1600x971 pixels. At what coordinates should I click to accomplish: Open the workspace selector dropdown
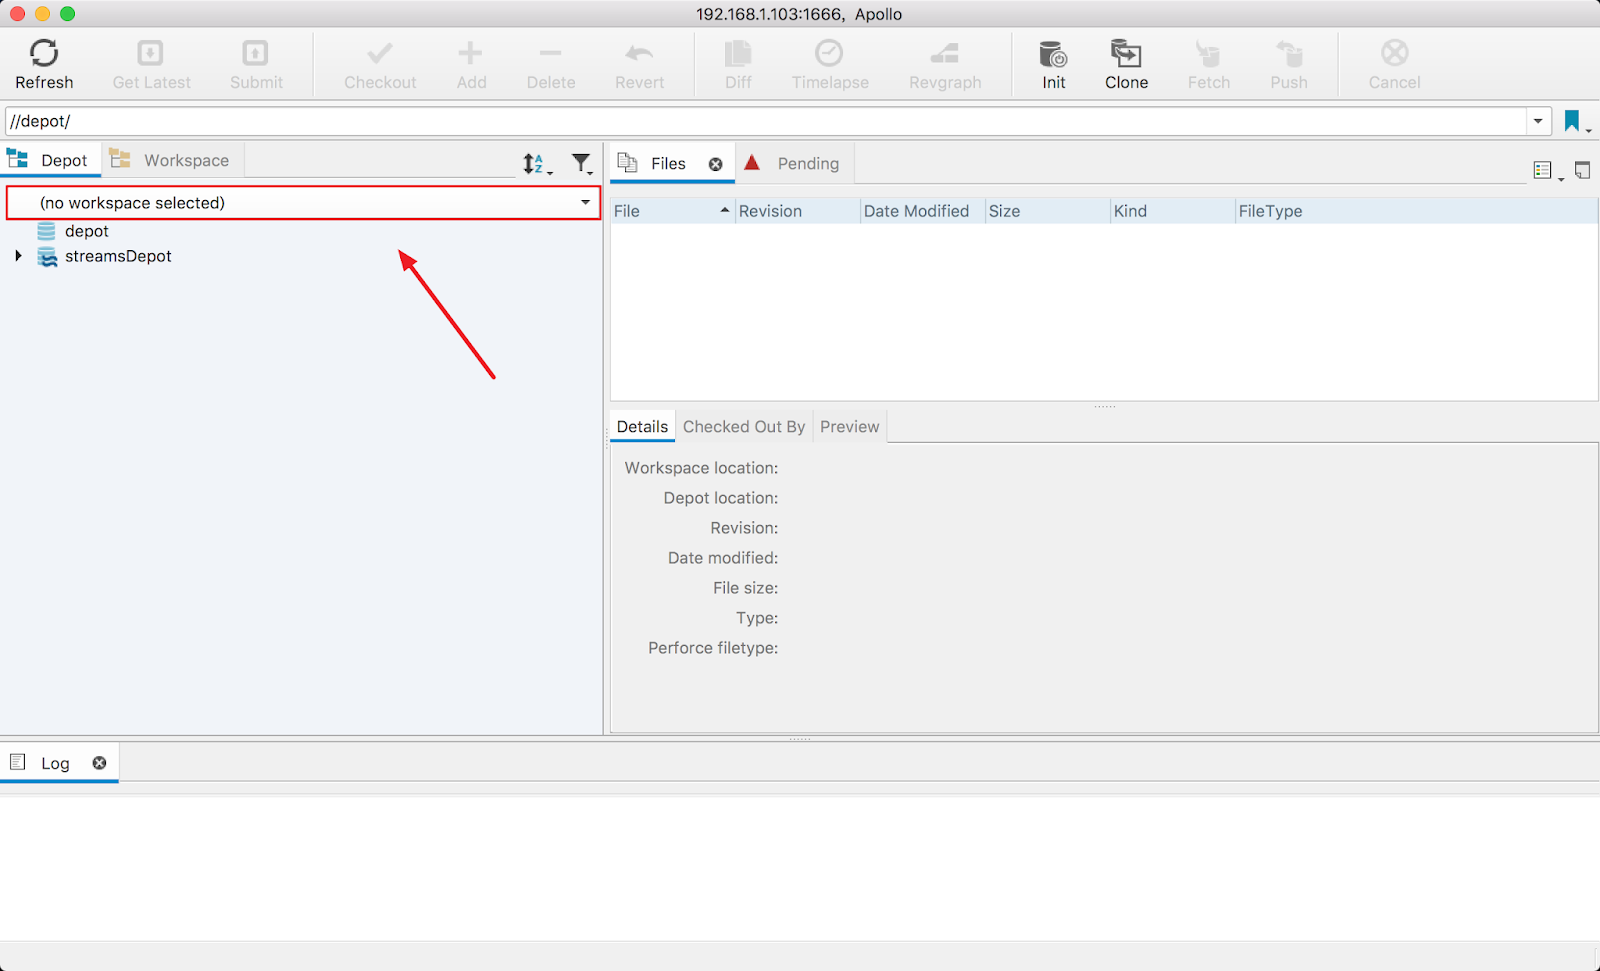(304, 203)
